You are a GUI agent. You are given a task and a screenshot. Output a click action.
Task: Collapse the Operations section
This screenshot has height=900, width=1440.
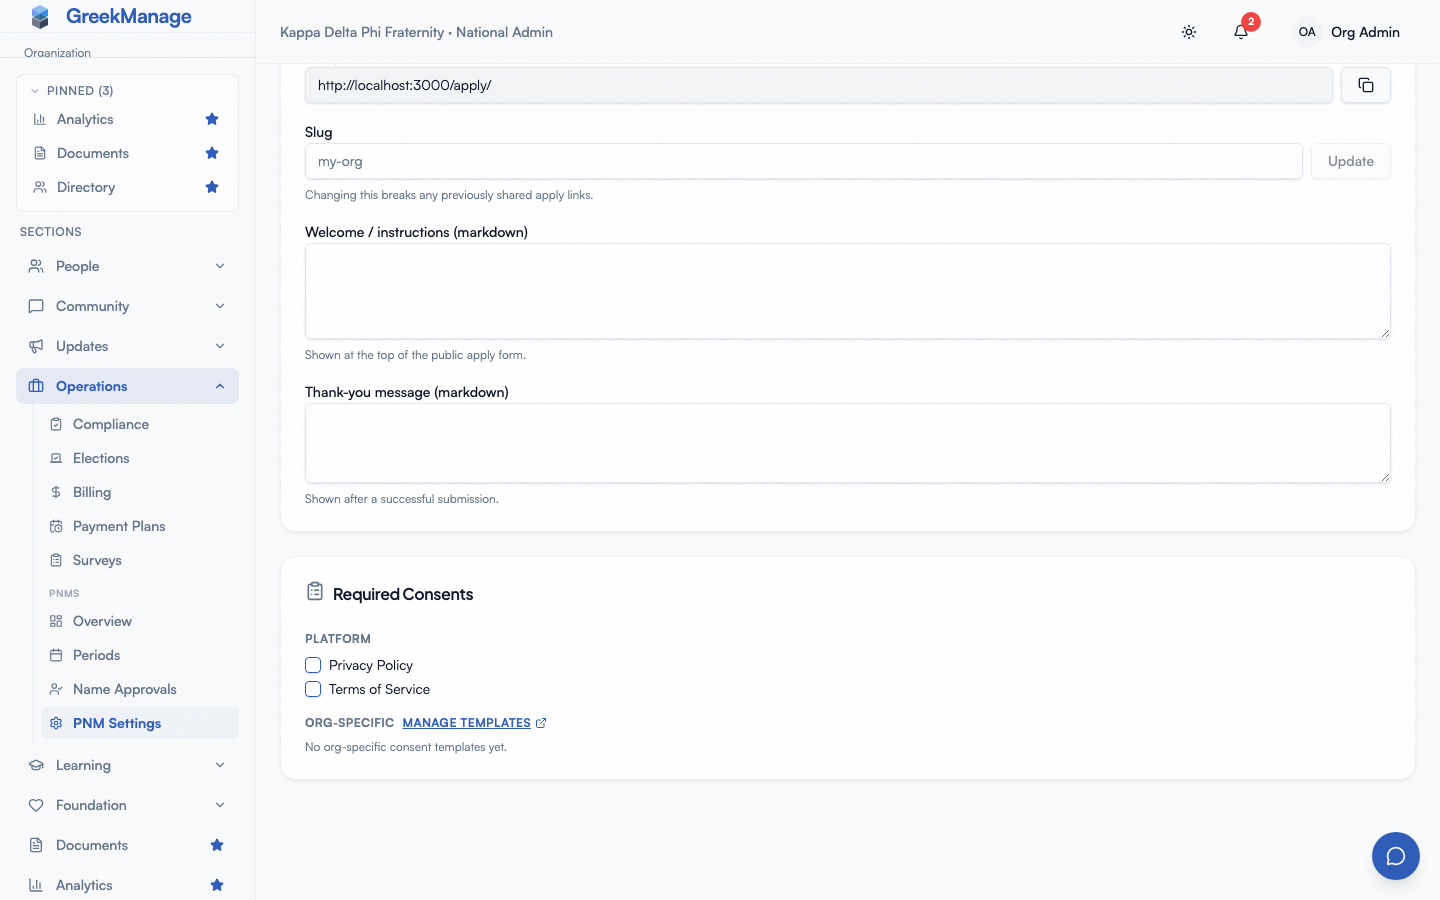(127, 386)
